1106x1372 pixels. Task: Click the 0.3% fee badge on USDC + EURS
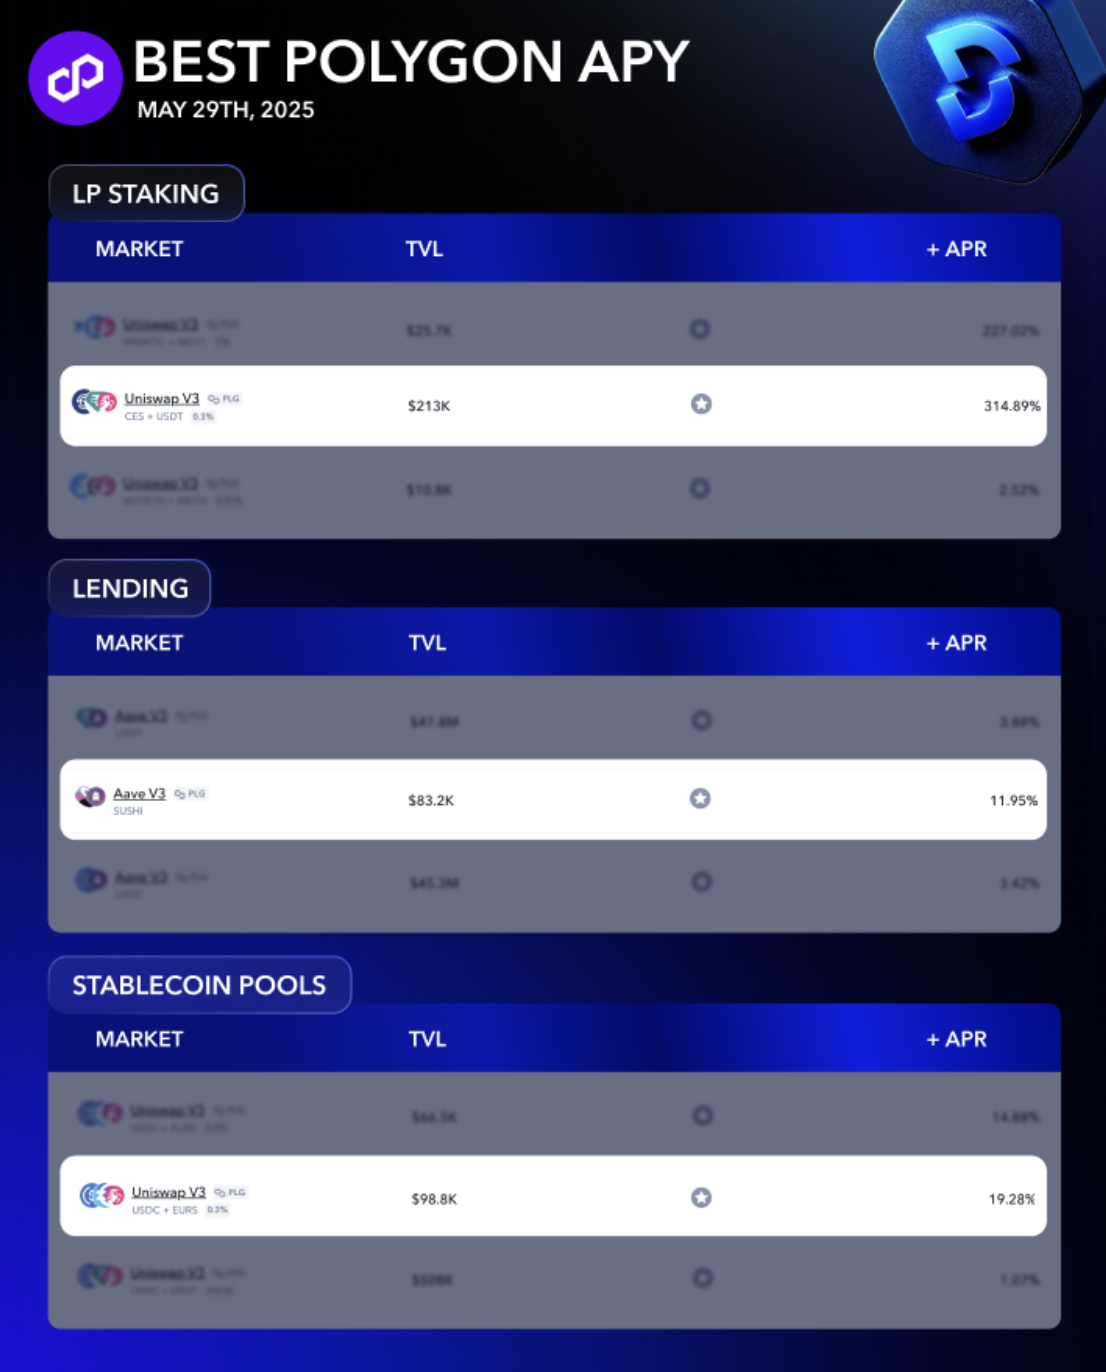[217, 1210]
